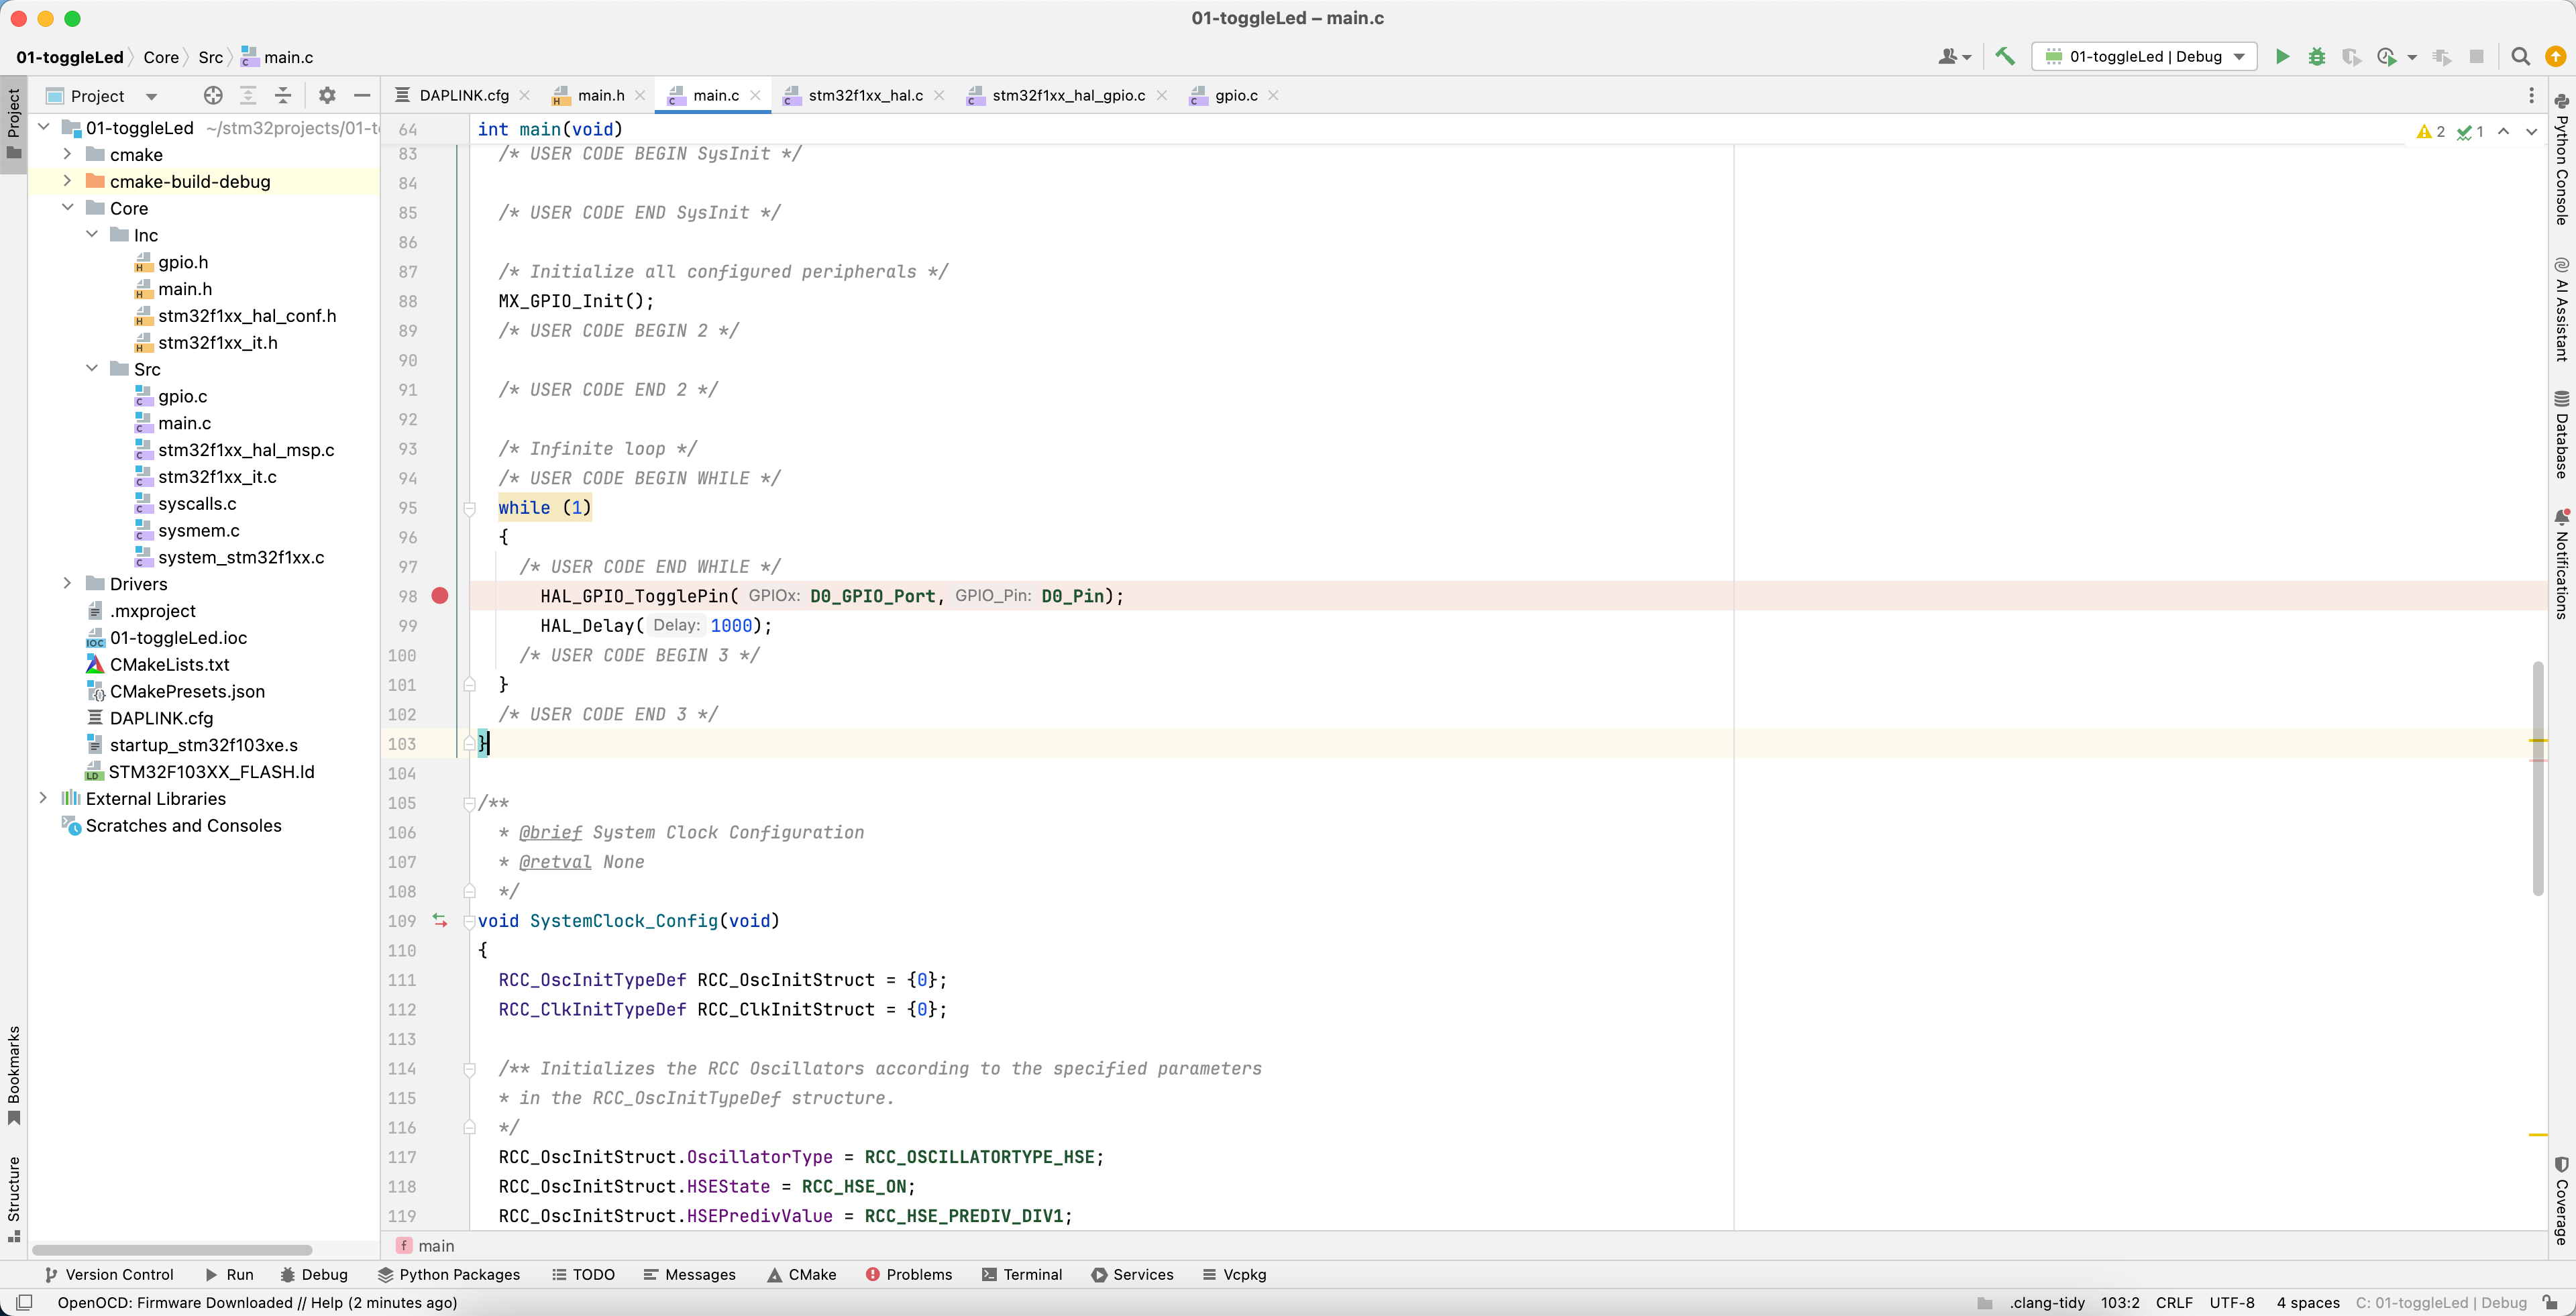The height and width of the screenshot is (1316, 2576).
Task: Click the CRLF line separator in status bar
Action: pyautogui.click(x=2173, y=1302)
